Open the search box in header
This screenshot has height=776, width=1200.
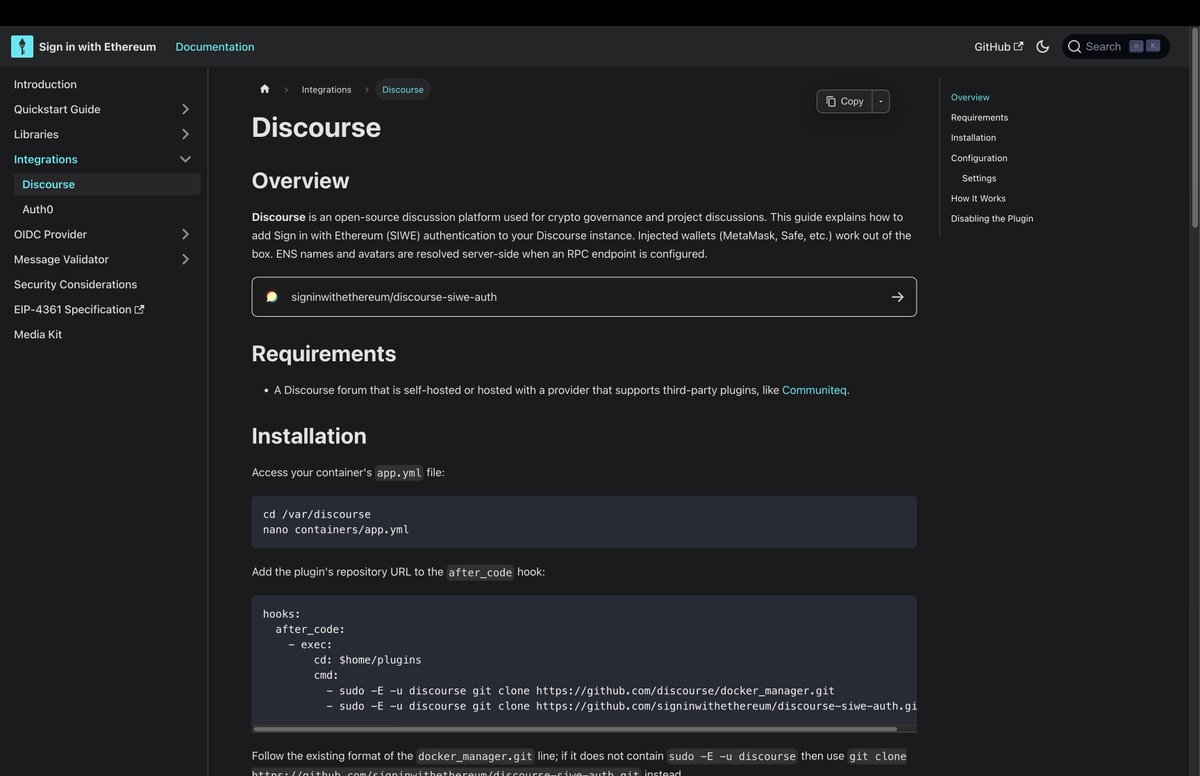(x=1116, y=47)
